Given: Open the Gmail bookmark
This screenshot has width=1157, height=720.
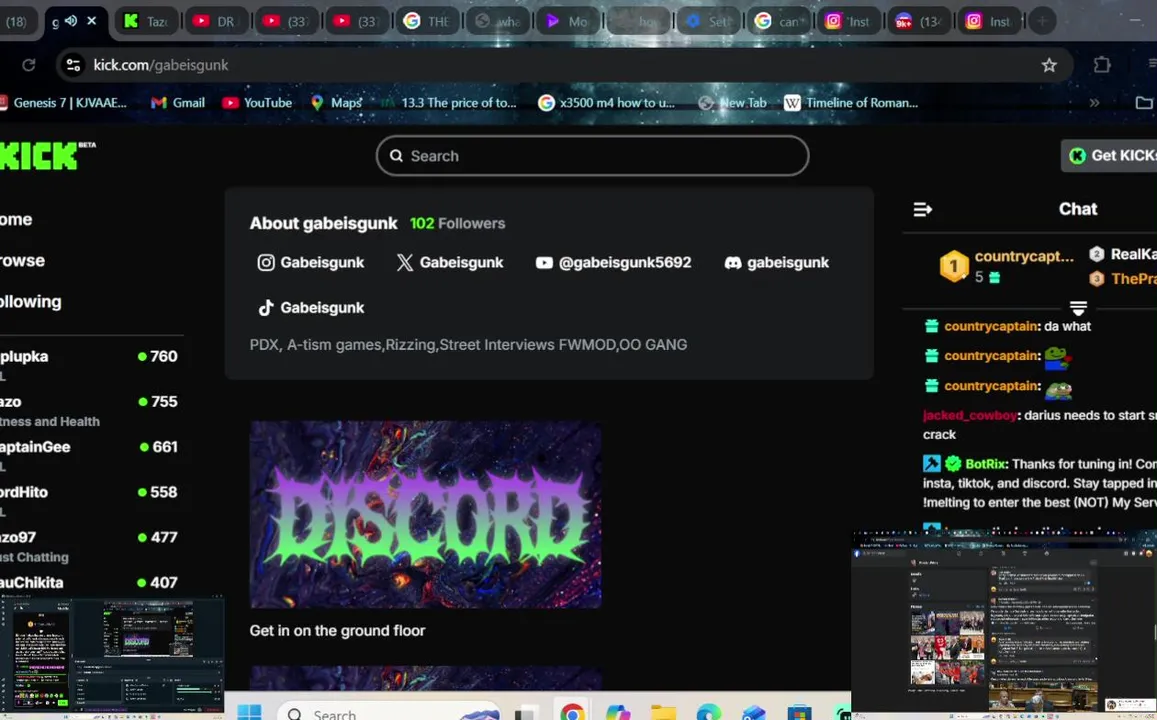Looking at the screenshot, I should point(178,103).
